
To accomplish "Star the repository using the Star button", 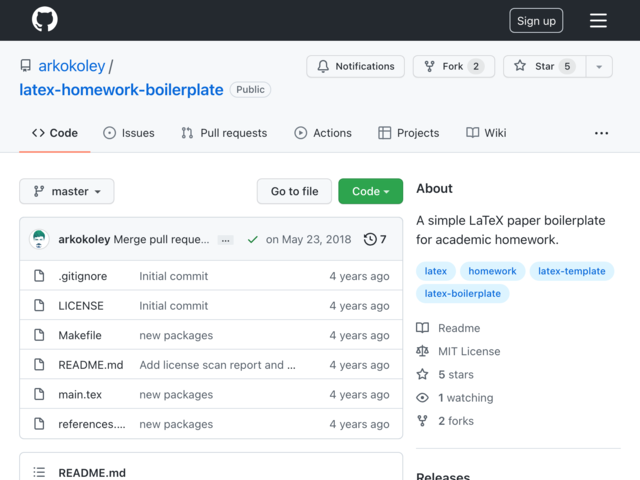I will point(544,66).
